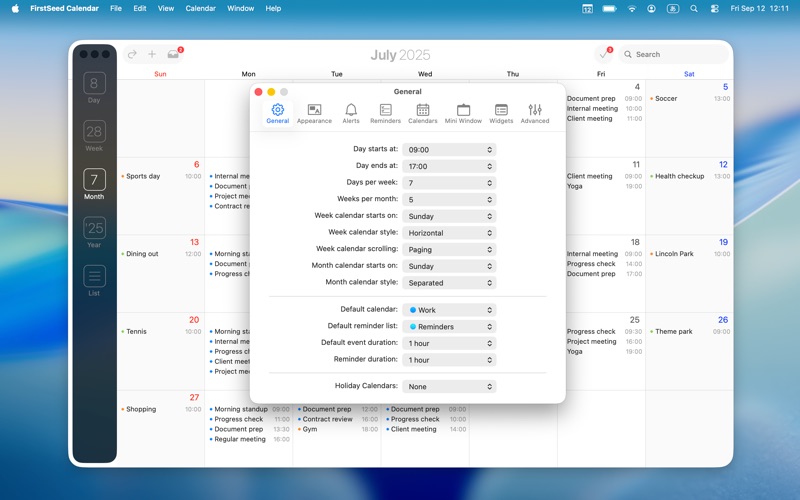Click the go-to-today arrow icon
The image size is (800, 500).
coord(132,54)
